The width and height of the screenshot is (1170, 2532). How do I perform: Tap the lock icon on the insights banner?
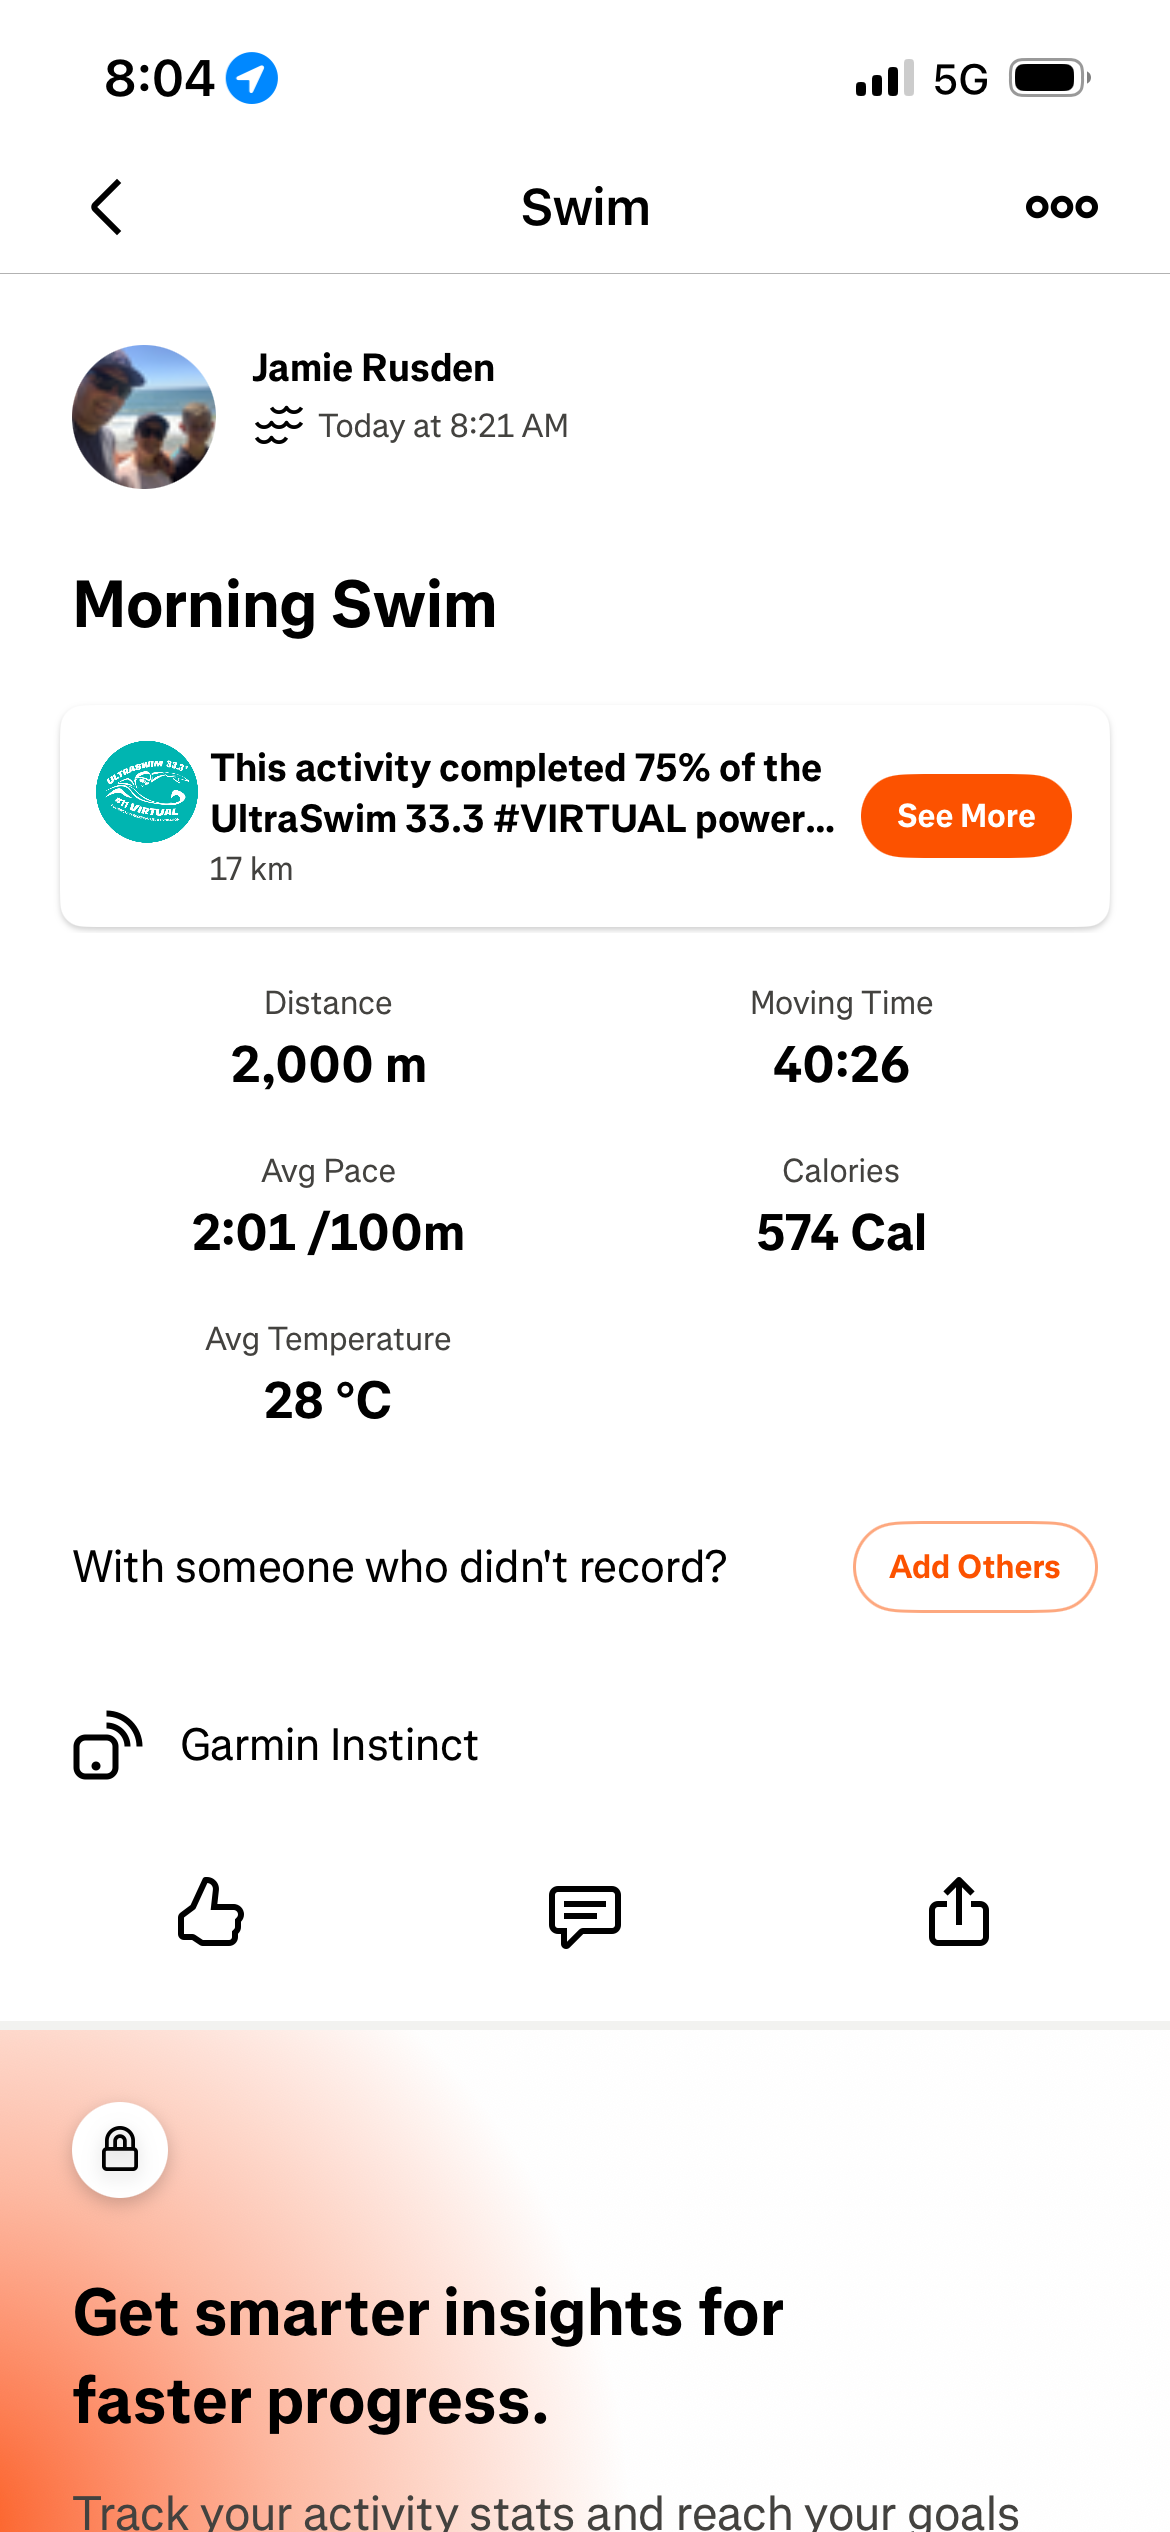pyautogui.click(x=120, y=2149)
